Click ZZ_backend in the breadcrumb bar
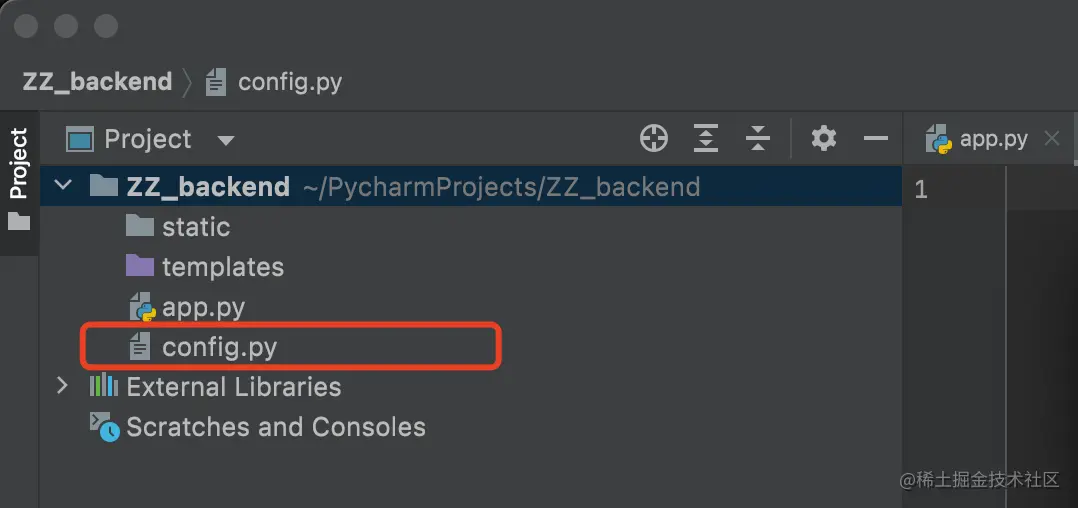Image resolution: width=1078 pixels, height=508 pixels. pos(97,82)
